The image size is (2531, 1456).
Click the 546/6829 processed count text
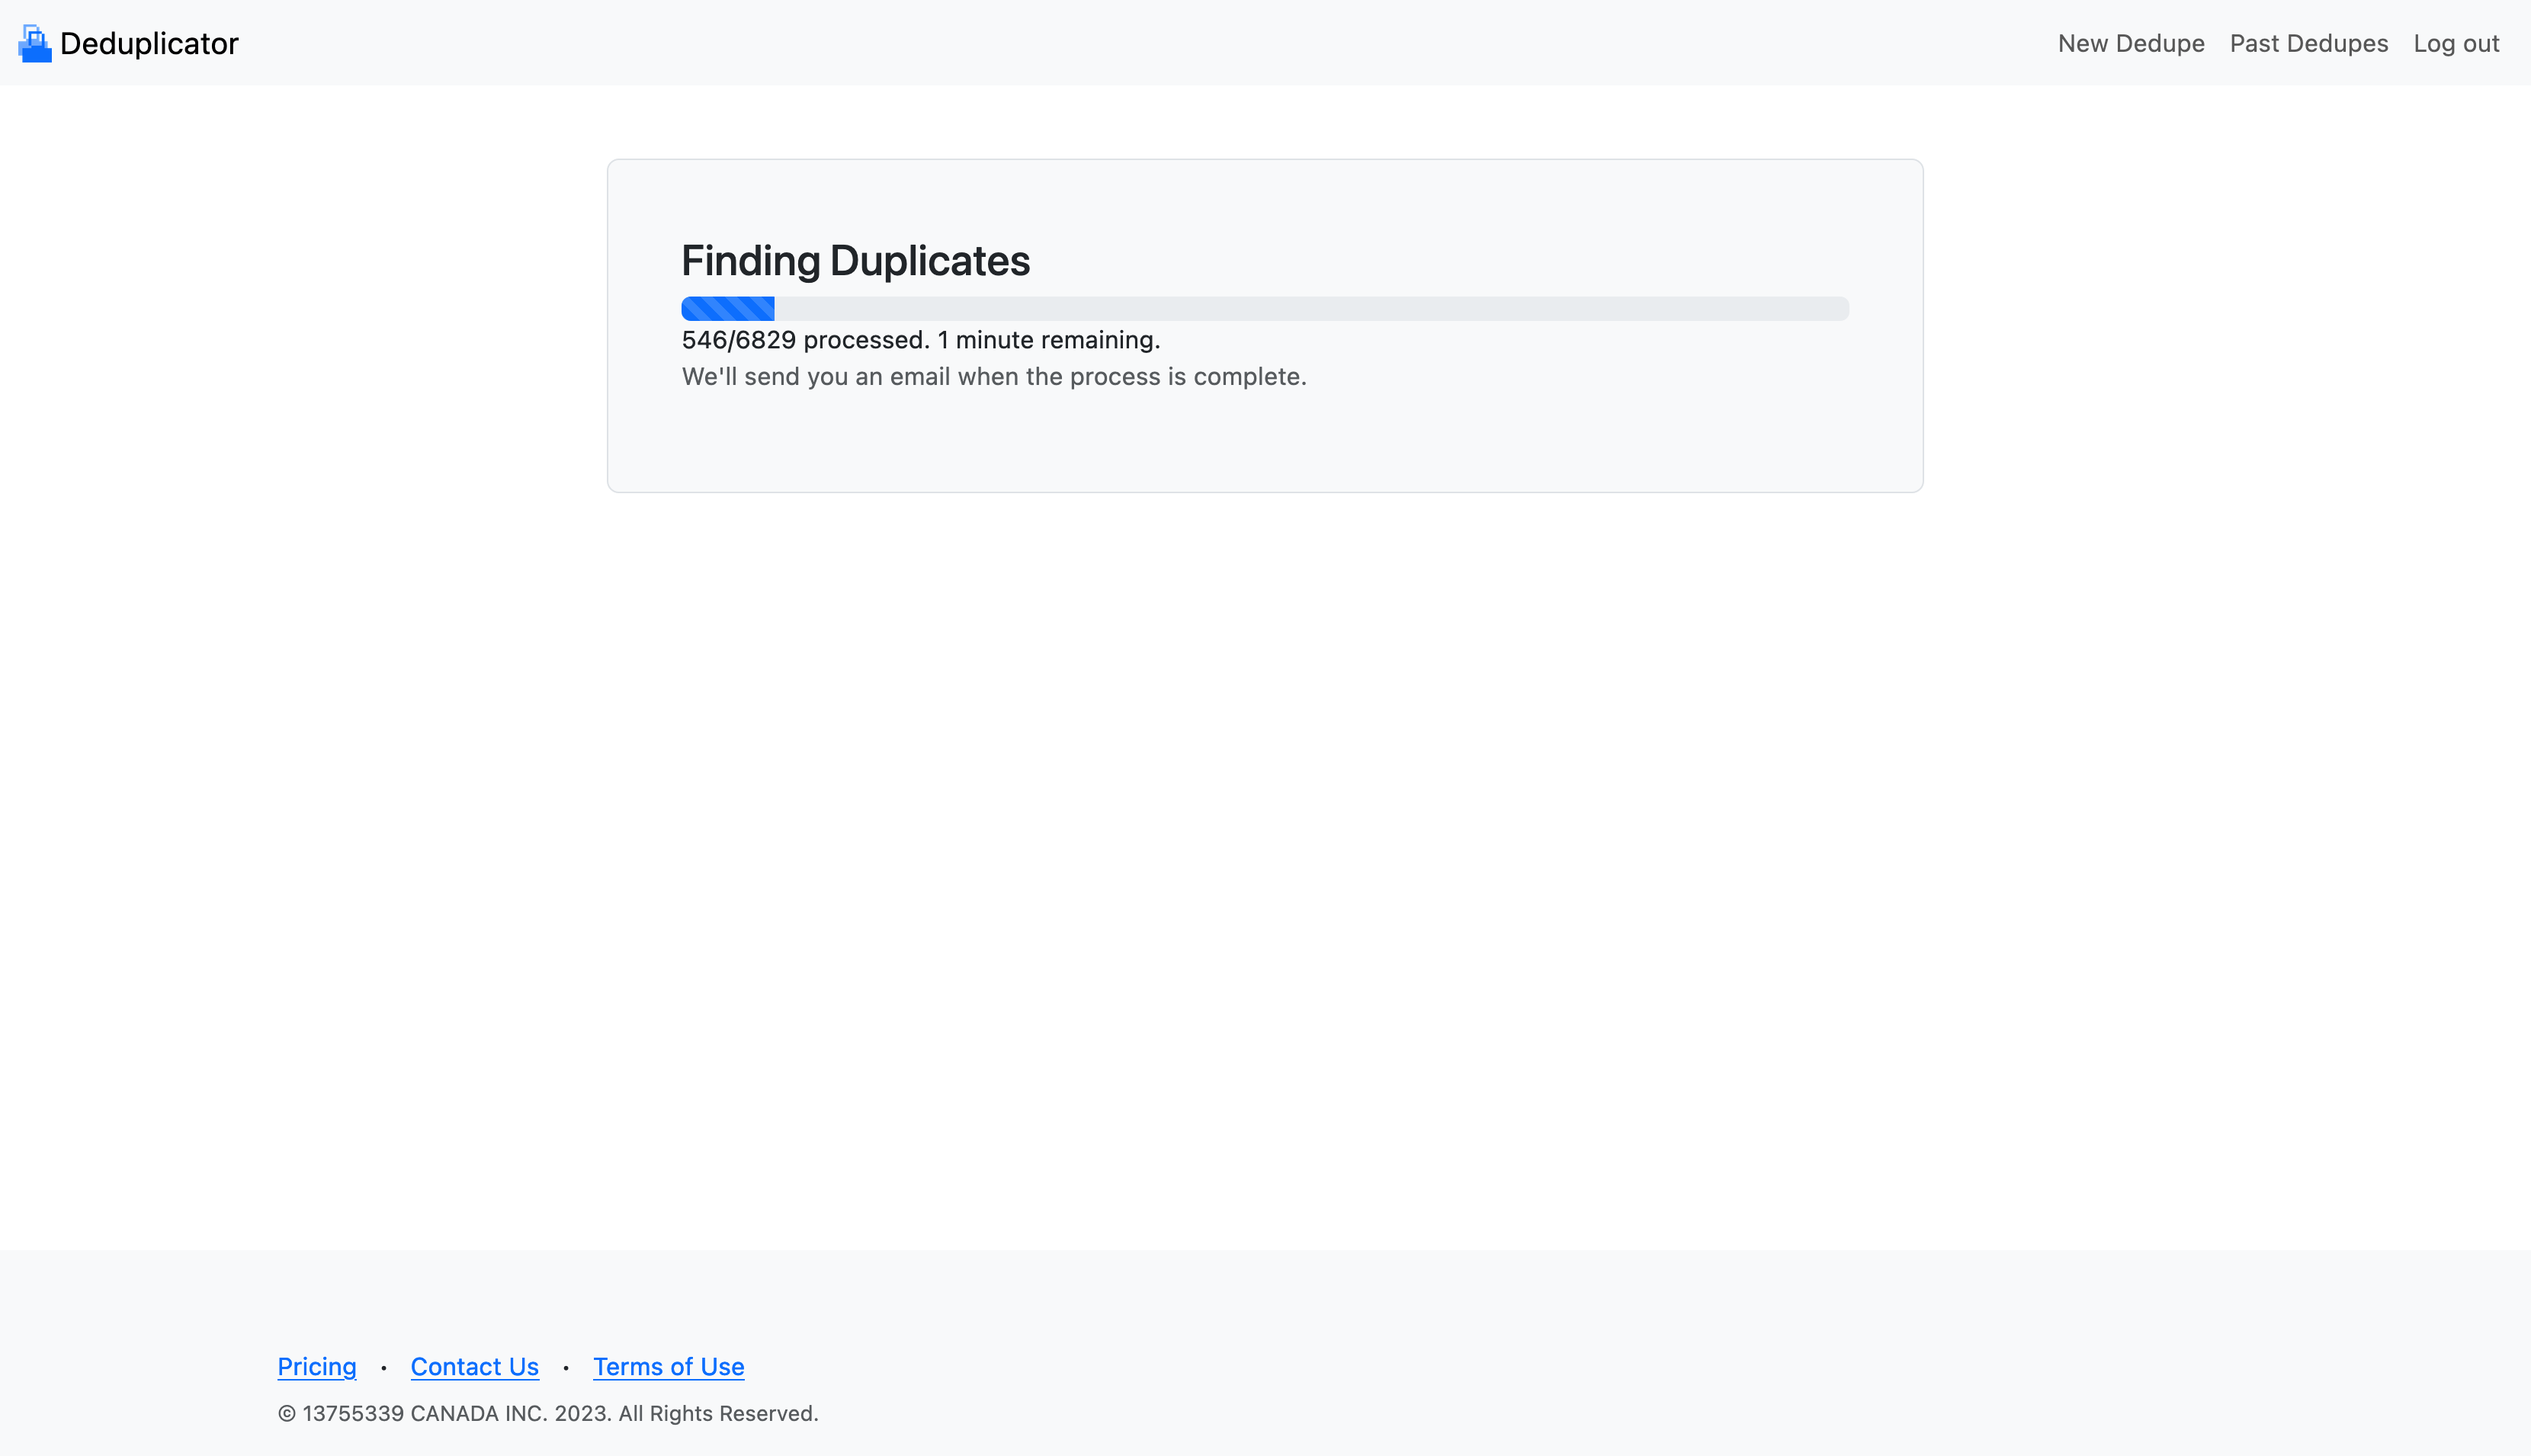[805, 340]
